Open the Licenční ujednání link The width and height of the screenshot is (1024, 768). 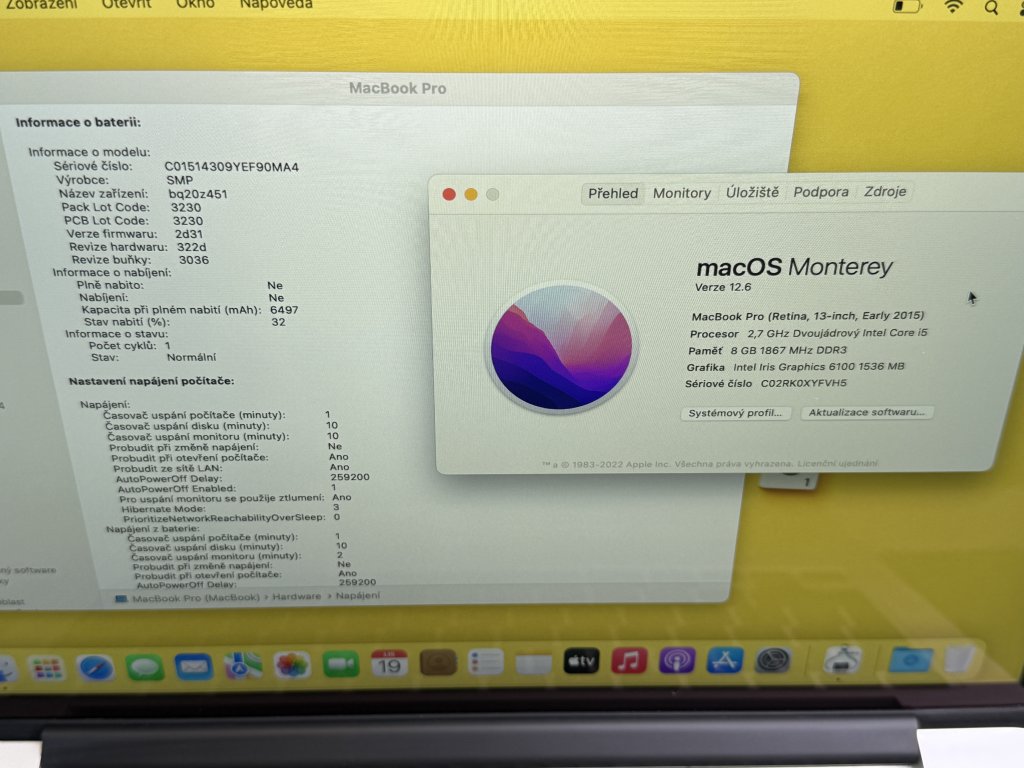tap(838, 463)
